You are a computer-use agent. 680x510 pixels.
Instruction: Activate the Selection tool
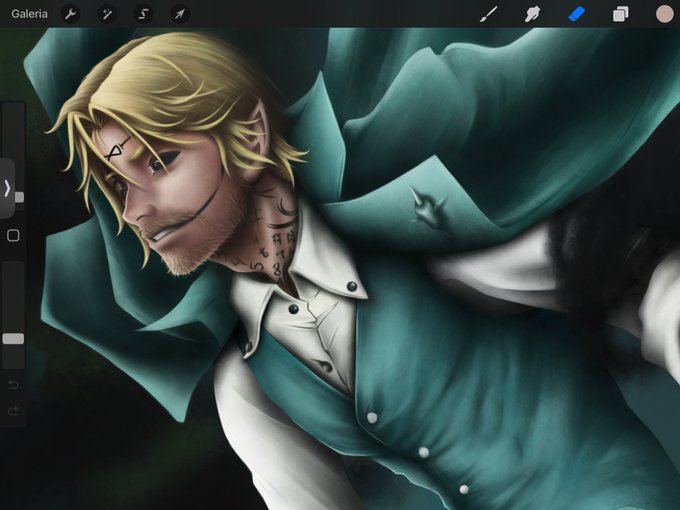(x=143, y=14)
